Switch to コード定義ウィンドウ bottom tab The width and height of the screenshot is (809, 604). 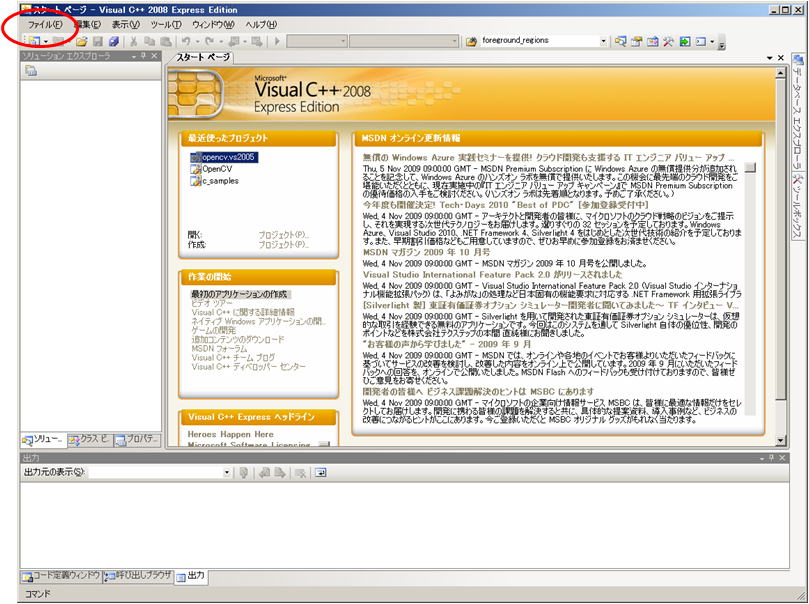tap(62, 576)
